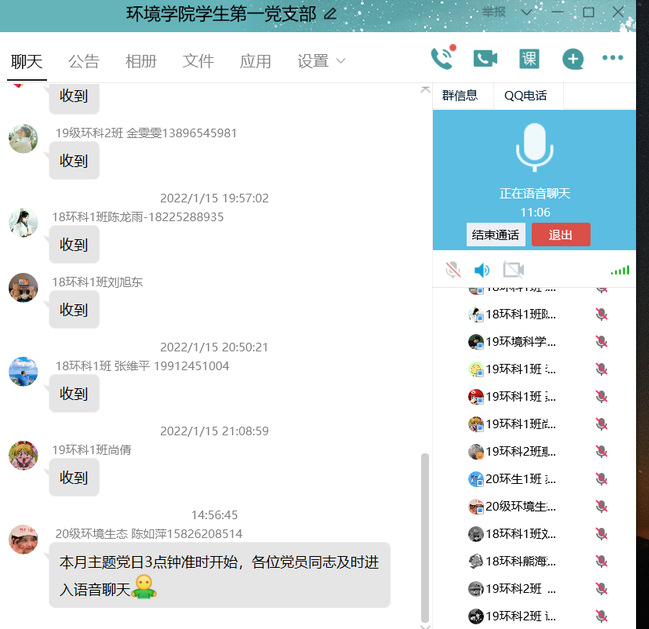Image resolution: width=649 pixels, height=629 pixels.
Task: Open the 课 classroom icon
Action: tap(529, 59)
